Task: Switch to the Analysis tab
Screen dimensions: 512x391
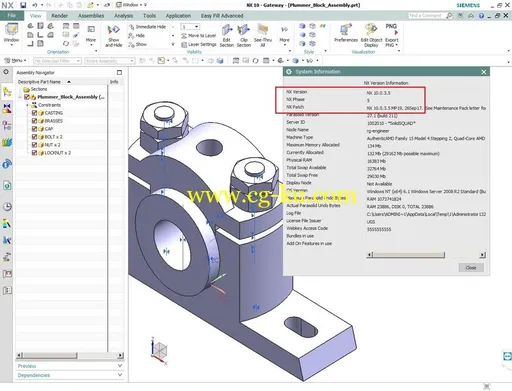Action: coord(123,16)
